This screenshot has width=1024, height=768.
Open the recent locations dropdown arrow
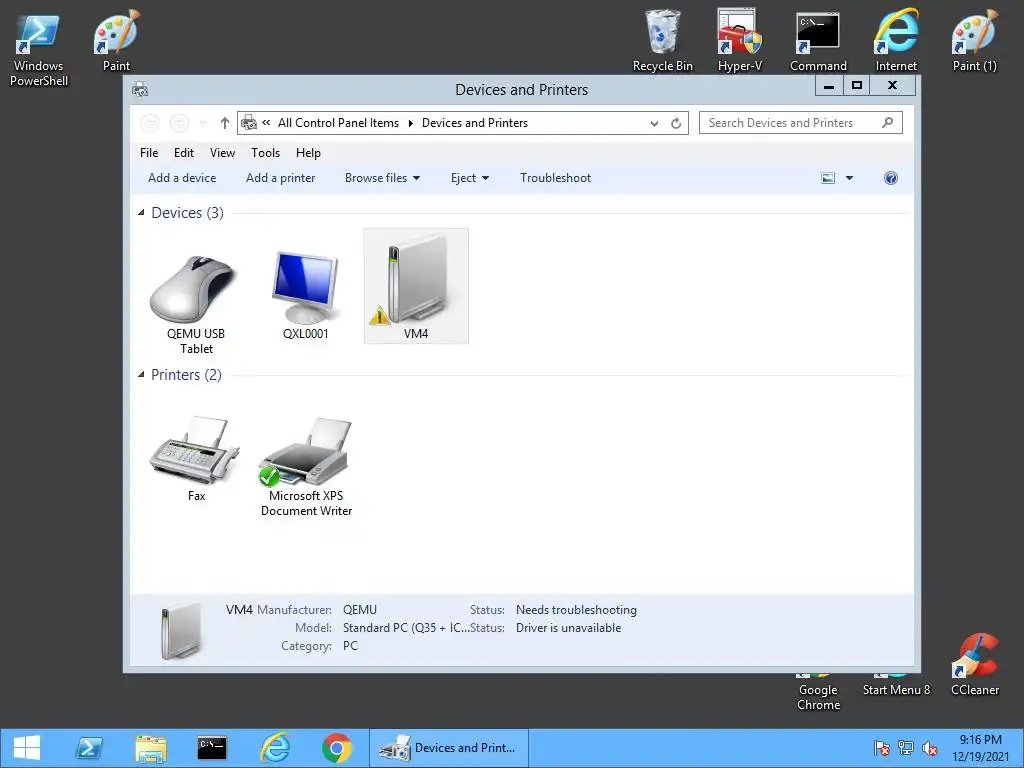203,123
